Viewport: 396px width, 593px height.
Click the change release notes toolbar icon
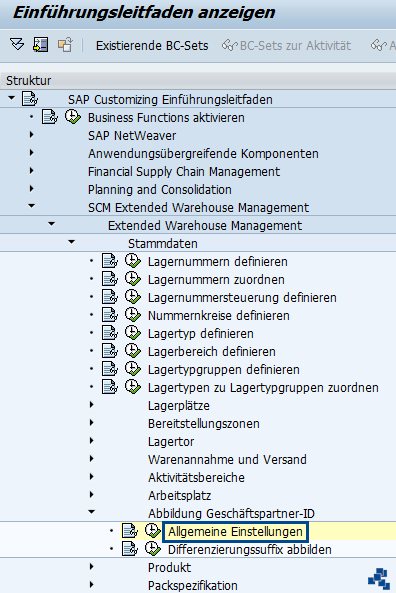(65, 45)
